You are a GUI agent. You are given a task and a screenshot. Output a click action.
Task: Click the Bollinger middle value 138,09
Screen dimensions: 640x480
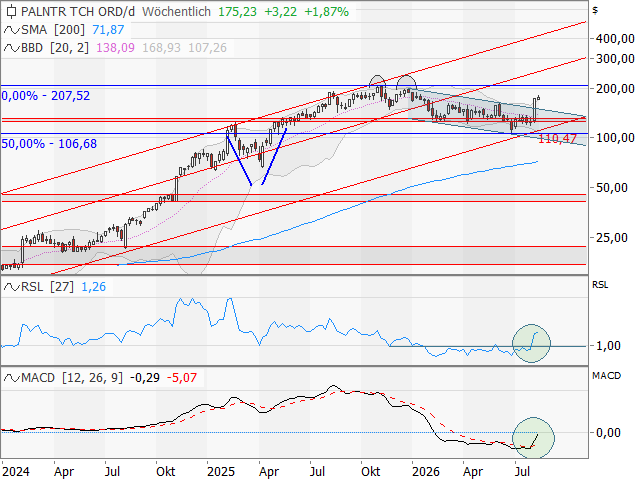[115, 48]
